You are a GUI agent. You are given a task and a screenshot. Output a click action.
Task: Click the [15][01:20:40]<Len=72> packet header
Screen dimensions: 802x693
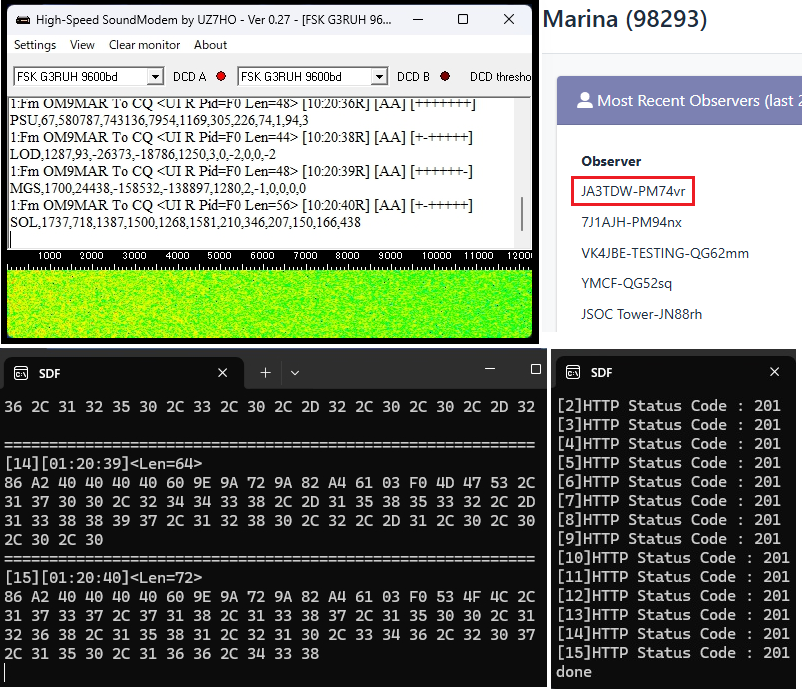point(104,577)
